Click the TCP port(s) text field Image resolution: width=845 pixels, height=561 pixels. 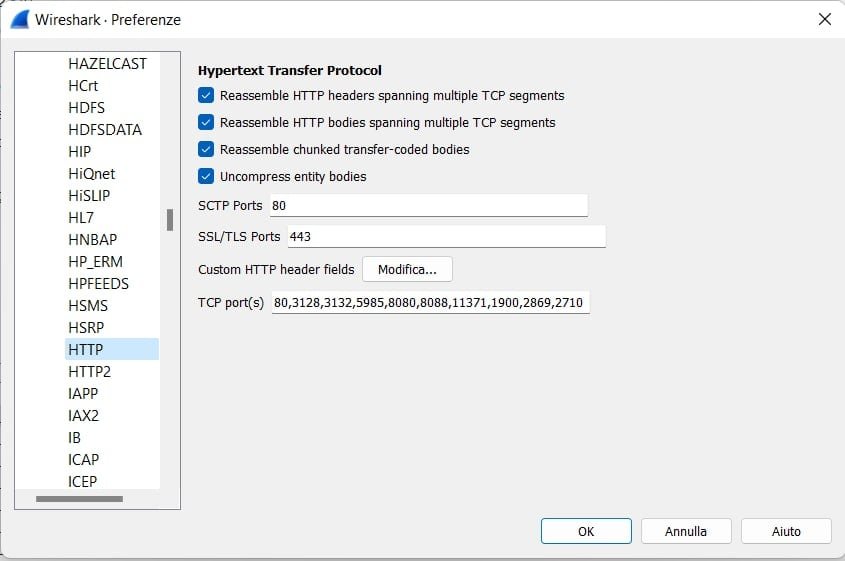[430, 302]
